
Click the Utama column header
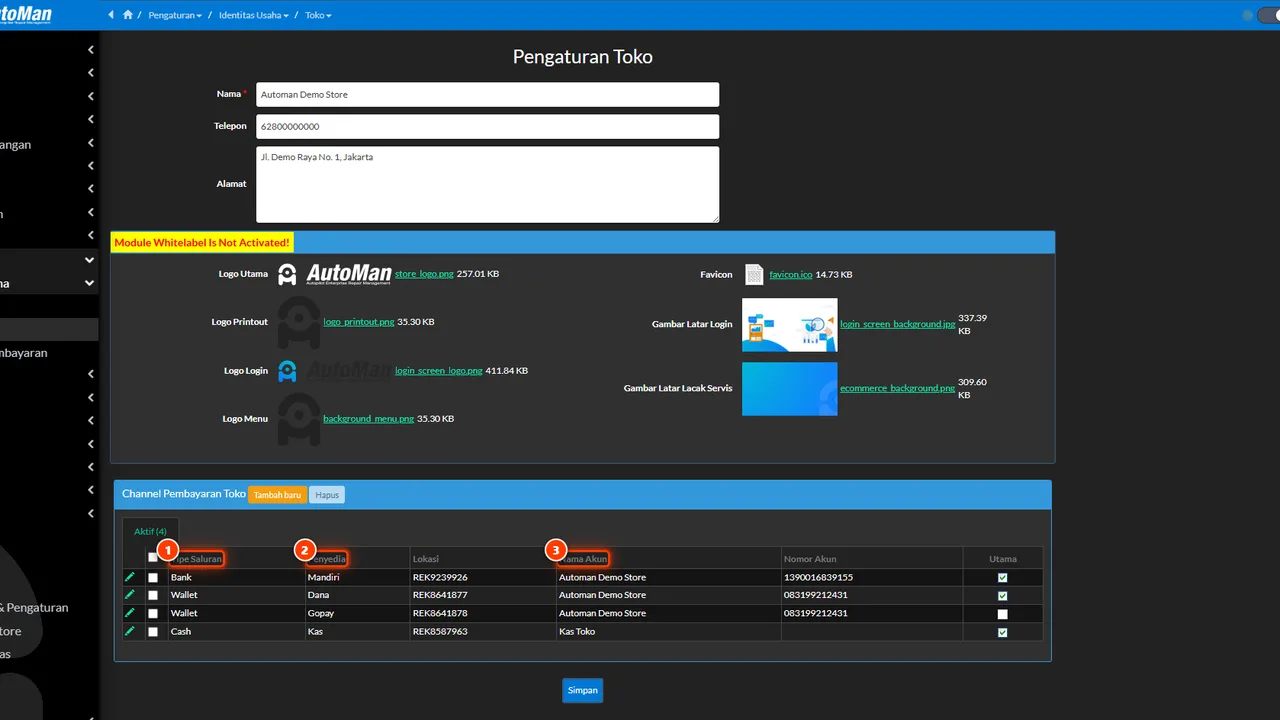[x=1003, y=559]
